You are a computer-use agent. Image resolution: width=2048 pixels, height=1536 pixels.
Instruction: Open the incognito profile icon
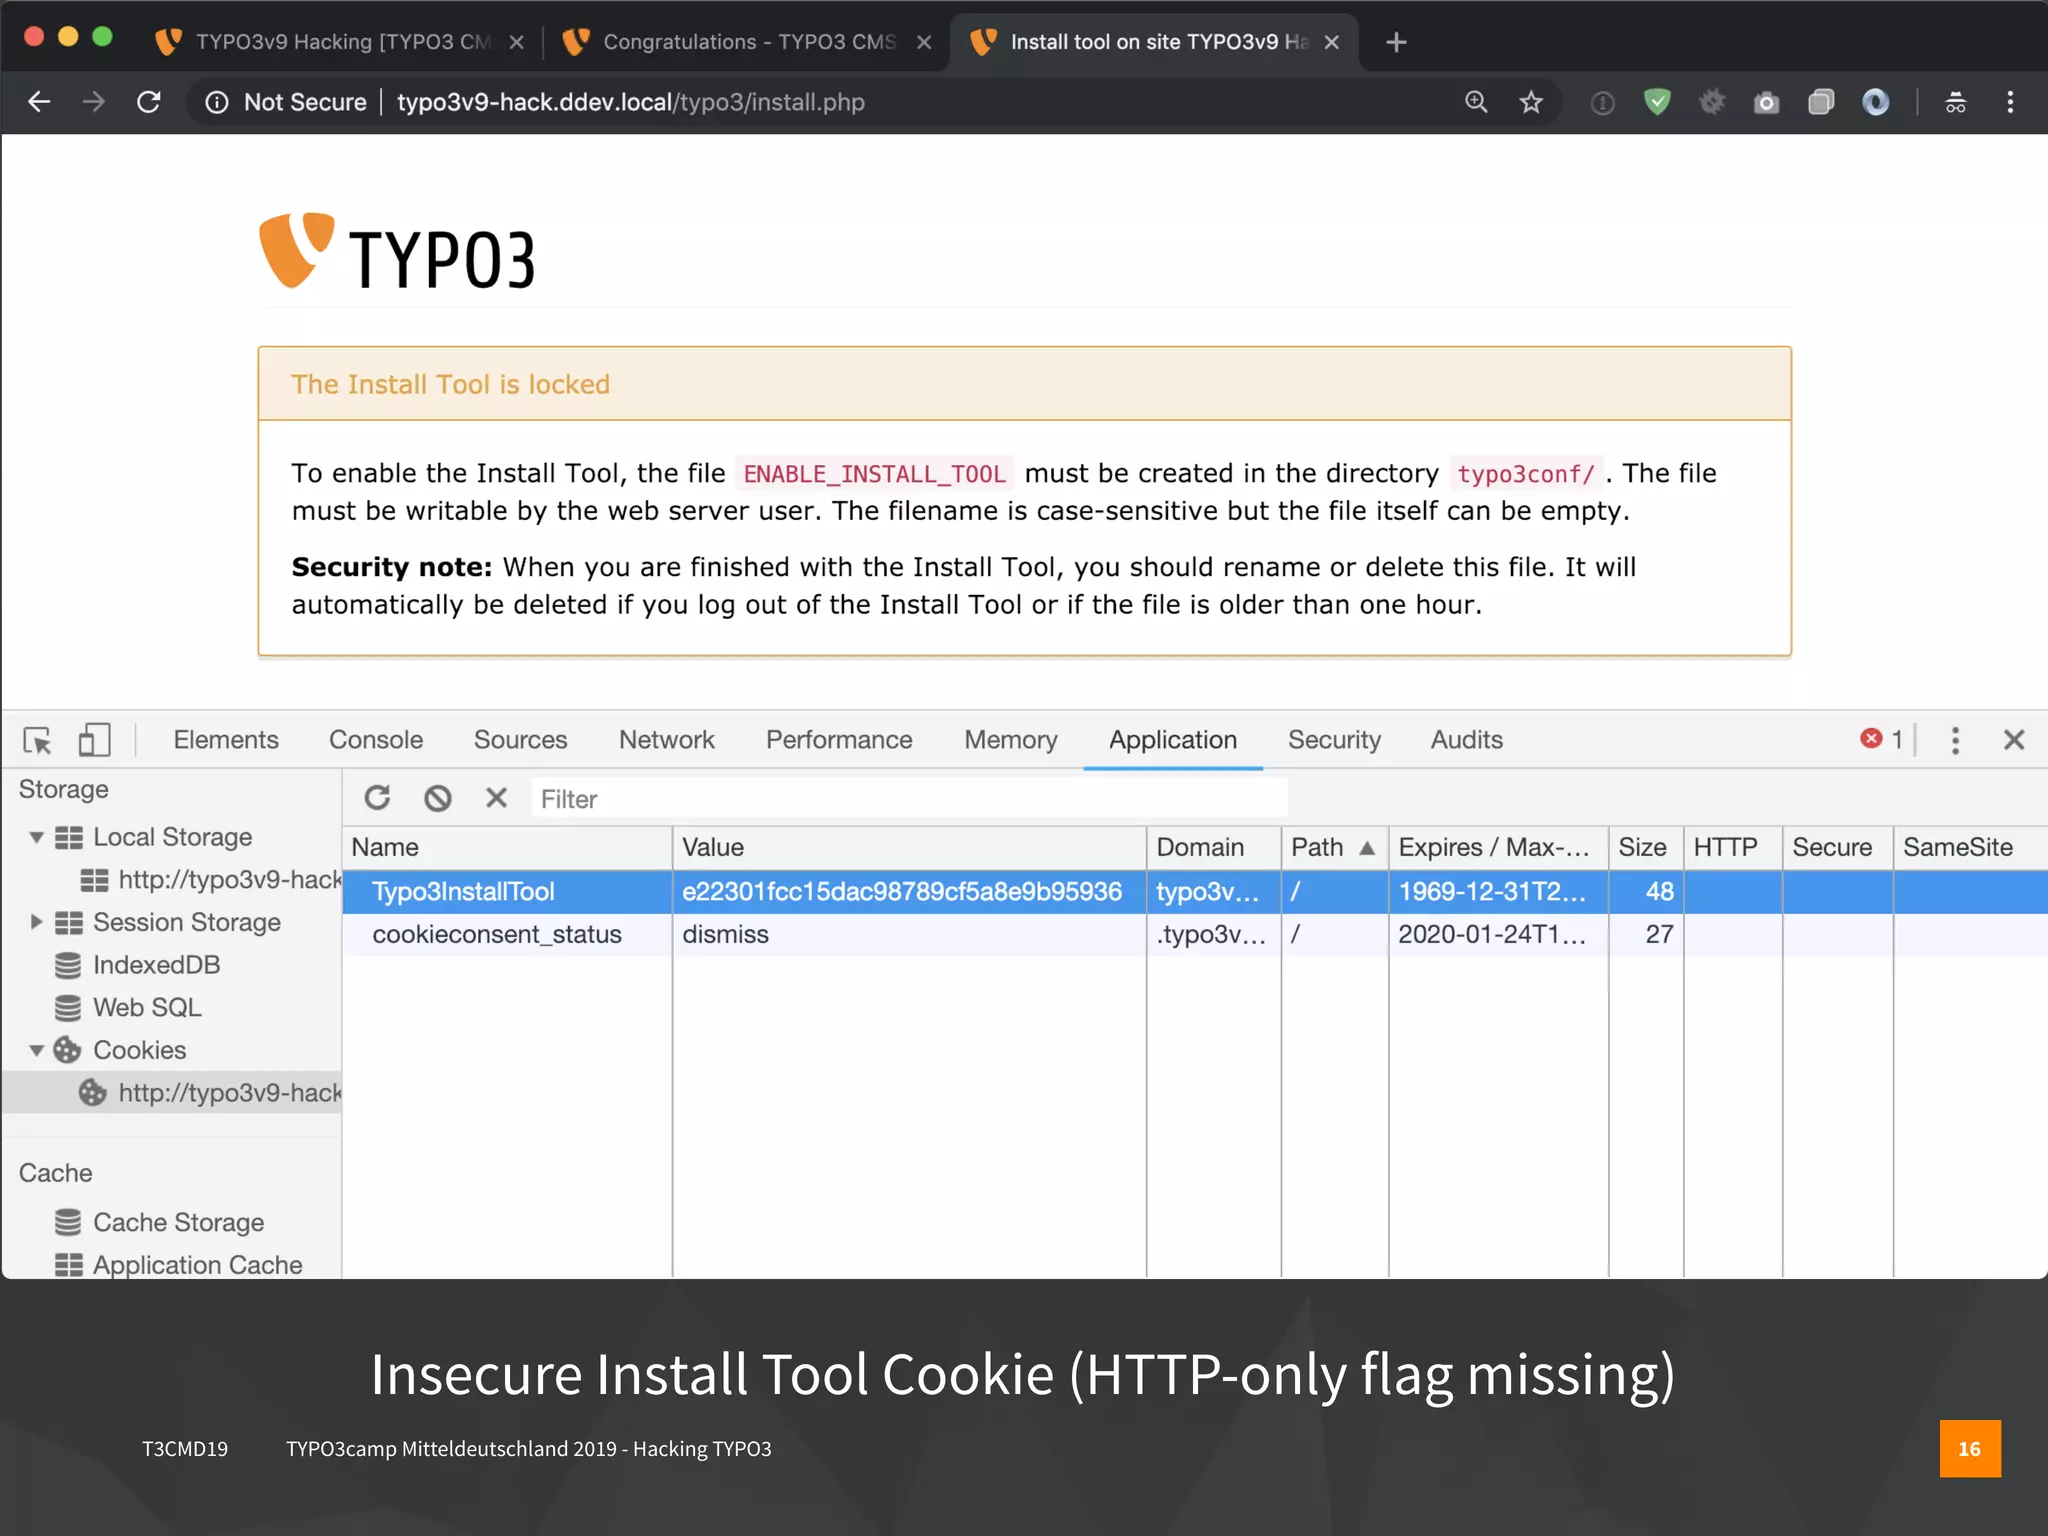(1955, 102)
